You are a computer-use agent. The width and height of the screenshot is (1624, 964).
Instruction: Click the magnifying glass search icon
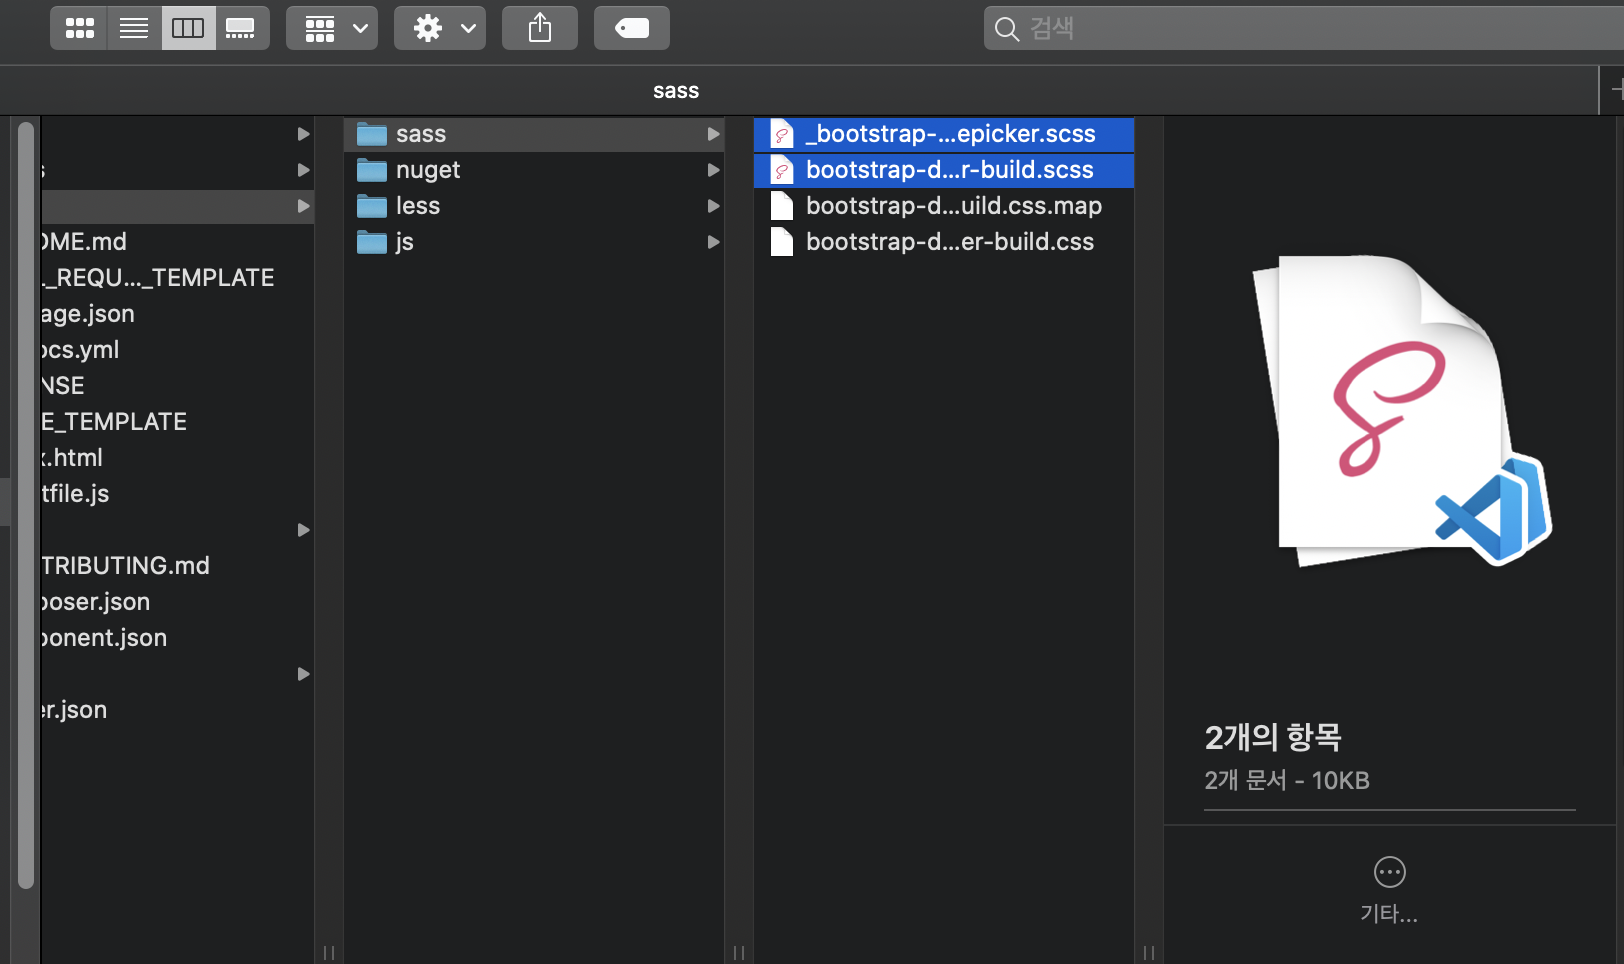(x=1007, y=29)
